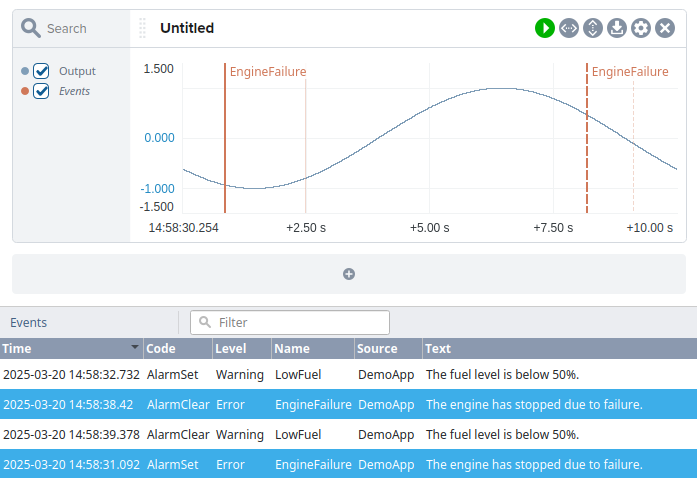The image size is (697, 478).
Task: Click the fit horizontal axis icon
Action: pyautogui.click(x=569, y=28)
